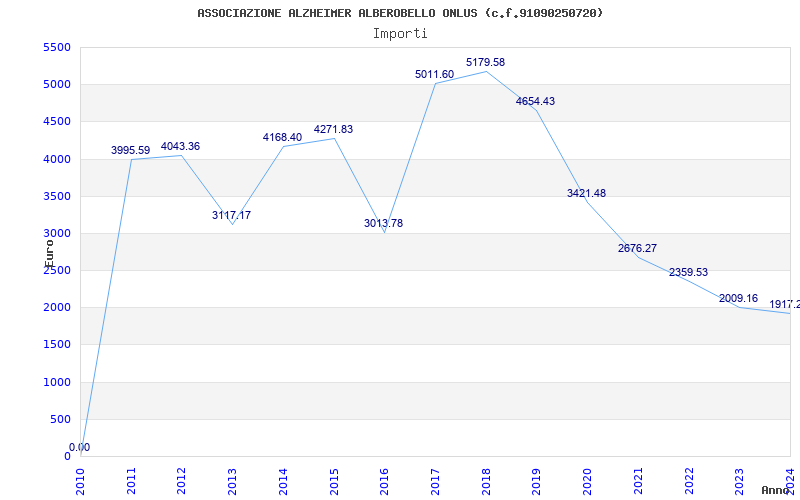
Task: Click the 2020 x-axis year label
Action: click(x=587, y=481)
